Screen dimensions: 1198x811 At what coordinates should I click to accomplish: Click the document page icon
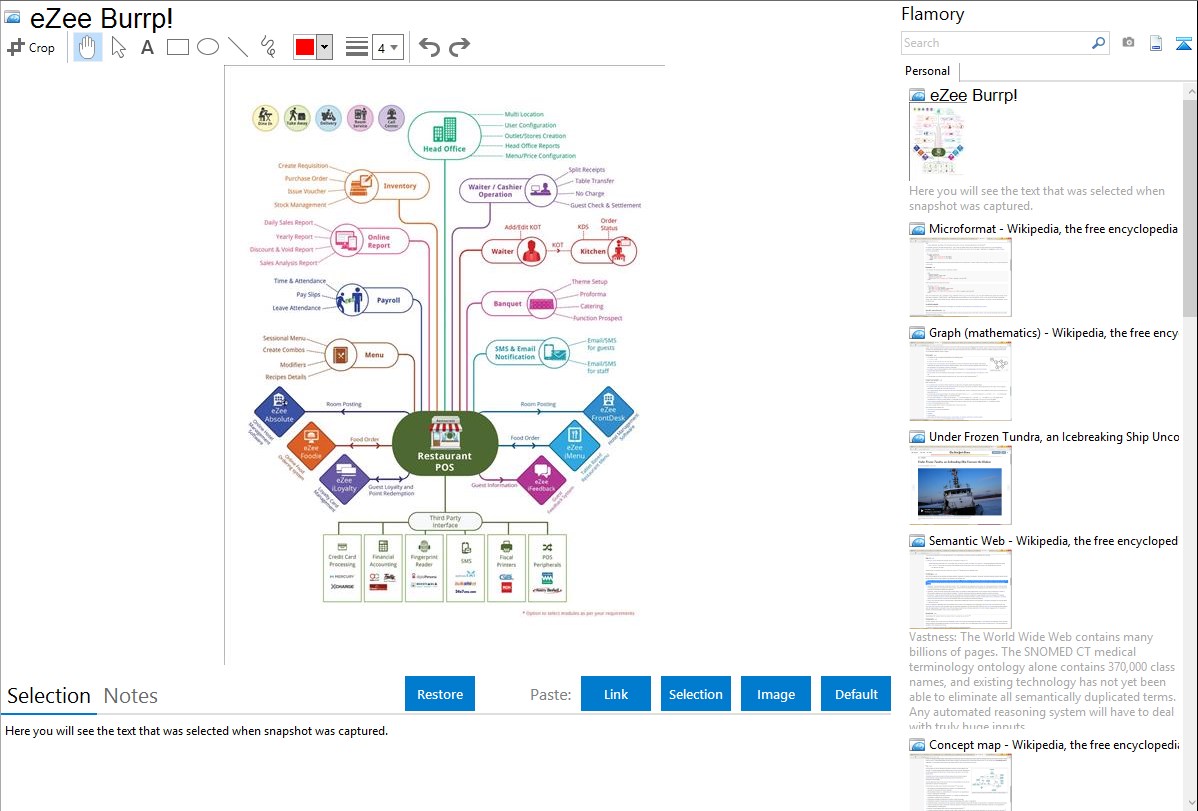[x=1156, y=44]
